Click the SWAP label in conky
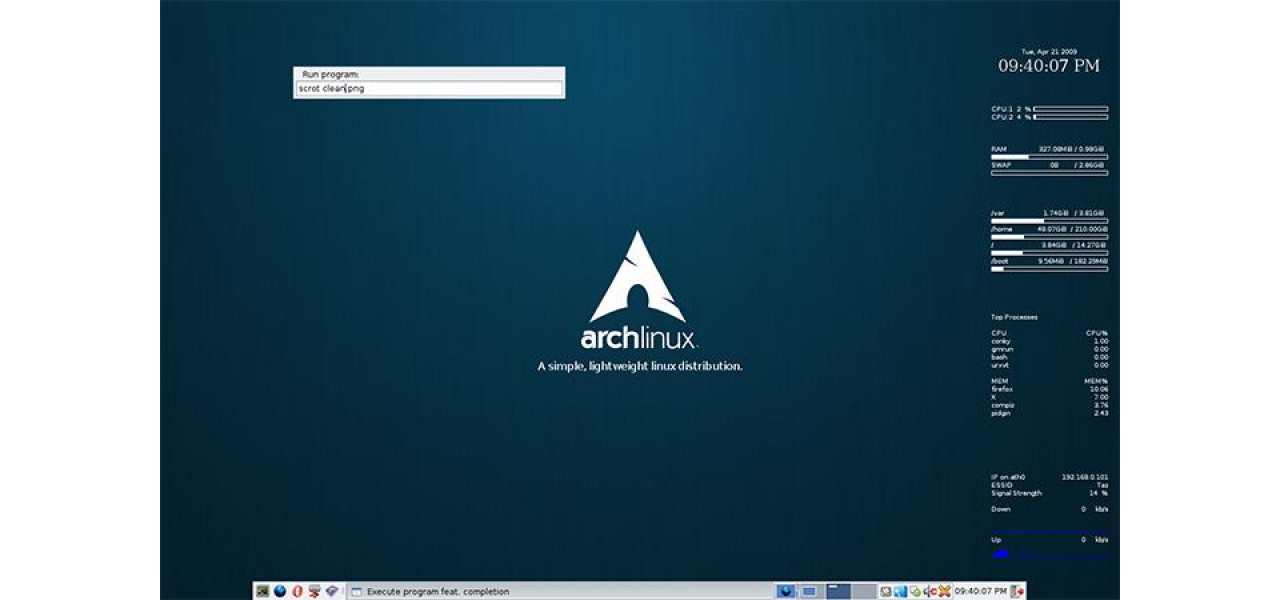The image size is (1280, 600). (x=1000, y=165)
